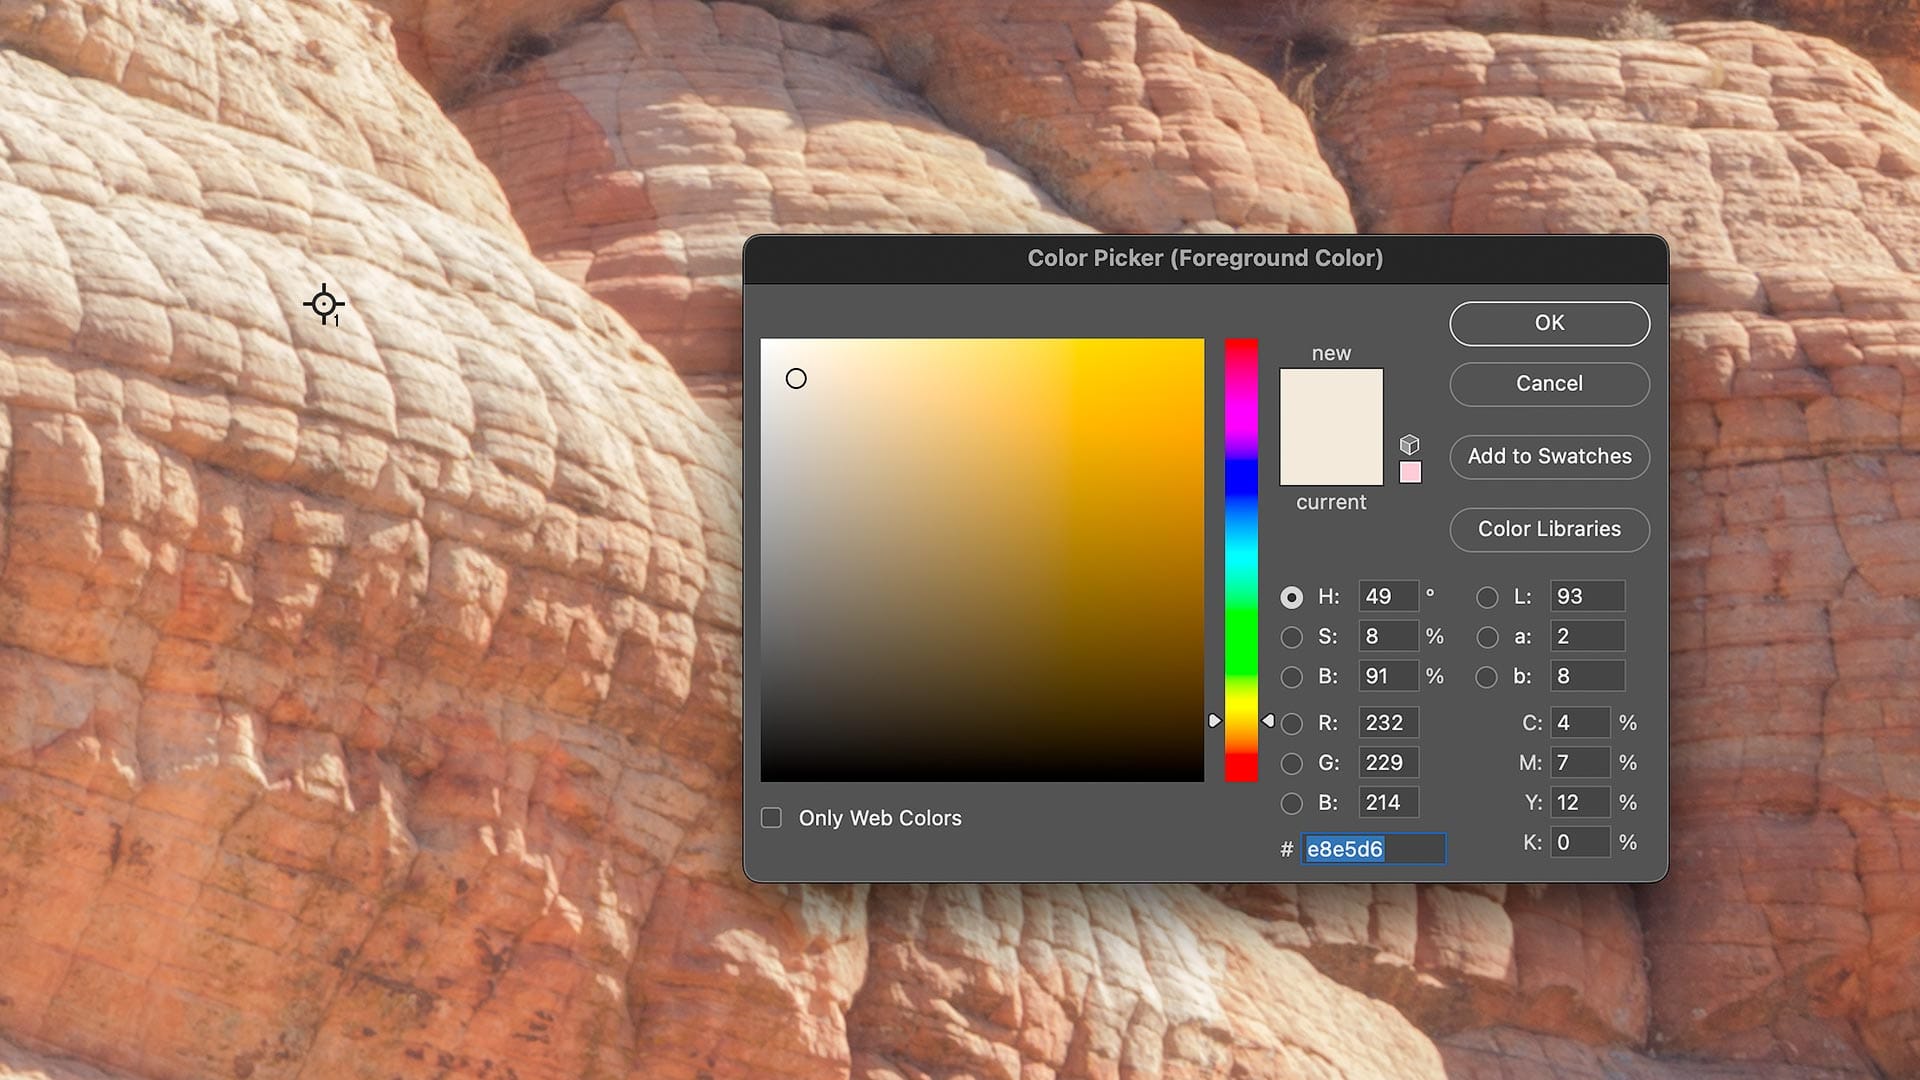Click Add to Swatches
This screenshot has height=1080, width=1920.
(1549, 456)
